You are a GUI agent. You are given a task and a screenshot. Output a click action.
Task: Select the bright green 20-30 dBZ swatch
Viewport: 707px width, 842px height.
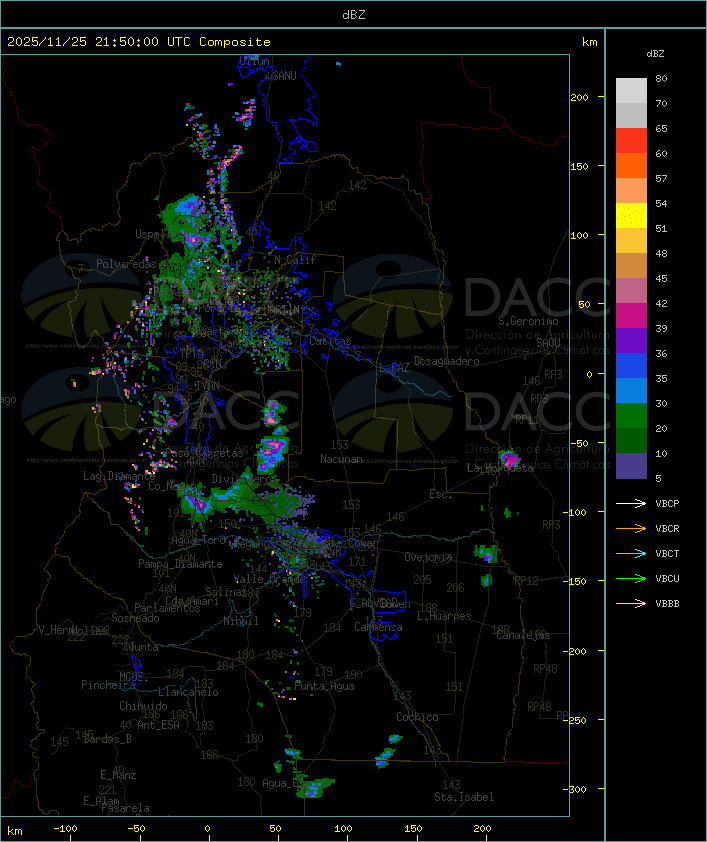pos(631,416)
